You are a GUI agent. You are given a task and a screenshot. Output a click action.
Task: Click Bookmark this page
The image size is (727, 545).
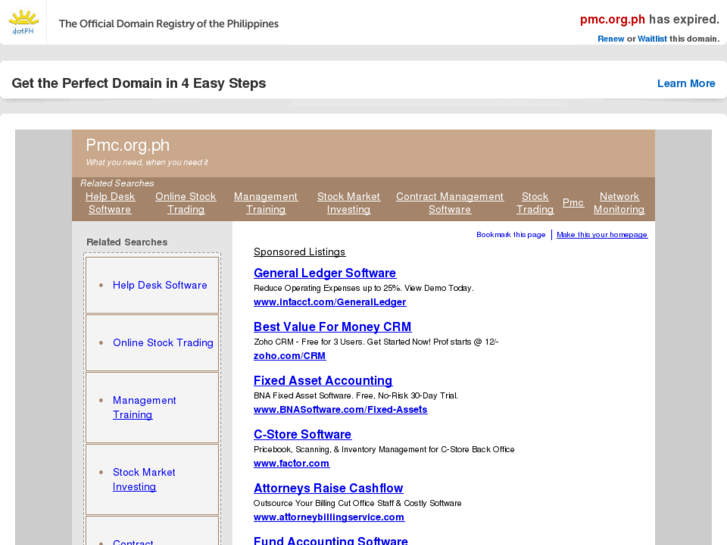click(x=510, y=235)
